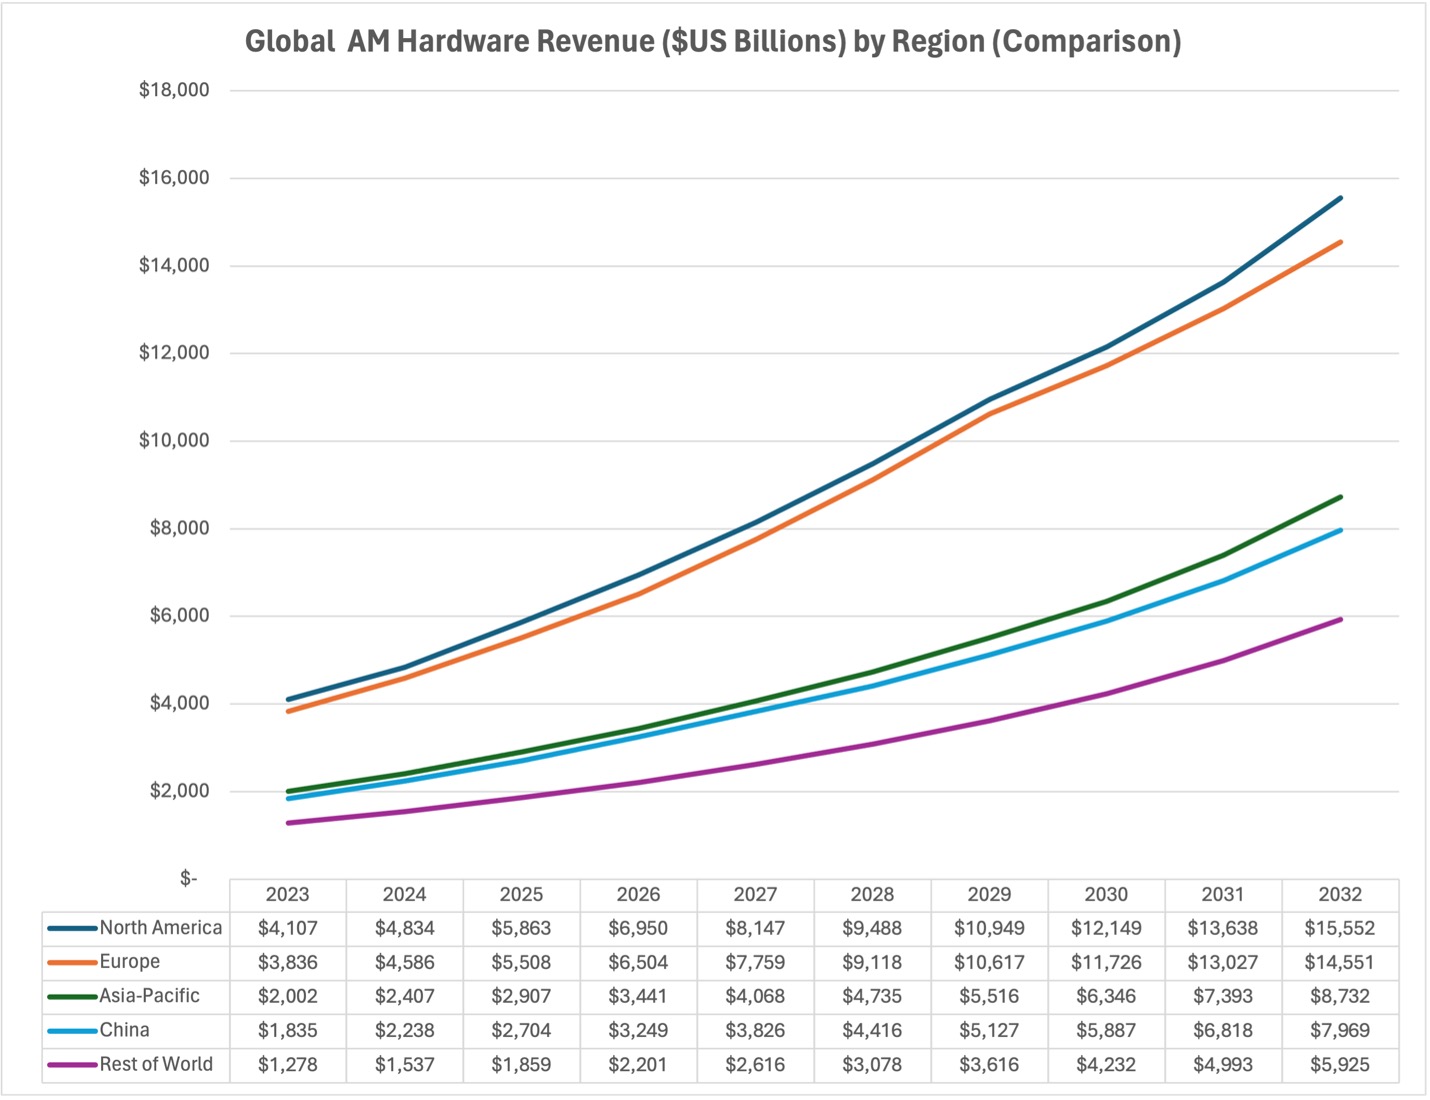Select Europe 2029 value $10,617

point(988,962)
